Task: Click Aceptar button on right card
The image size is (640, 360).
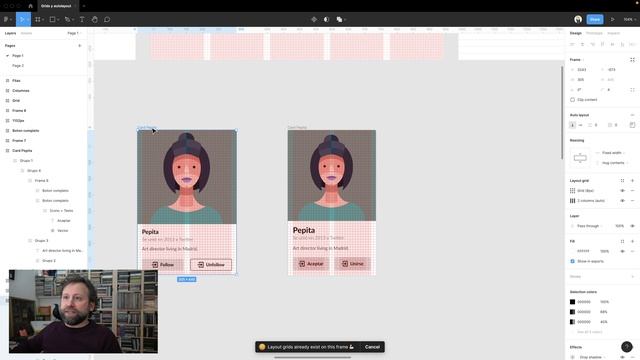Action: coord(311,264)
